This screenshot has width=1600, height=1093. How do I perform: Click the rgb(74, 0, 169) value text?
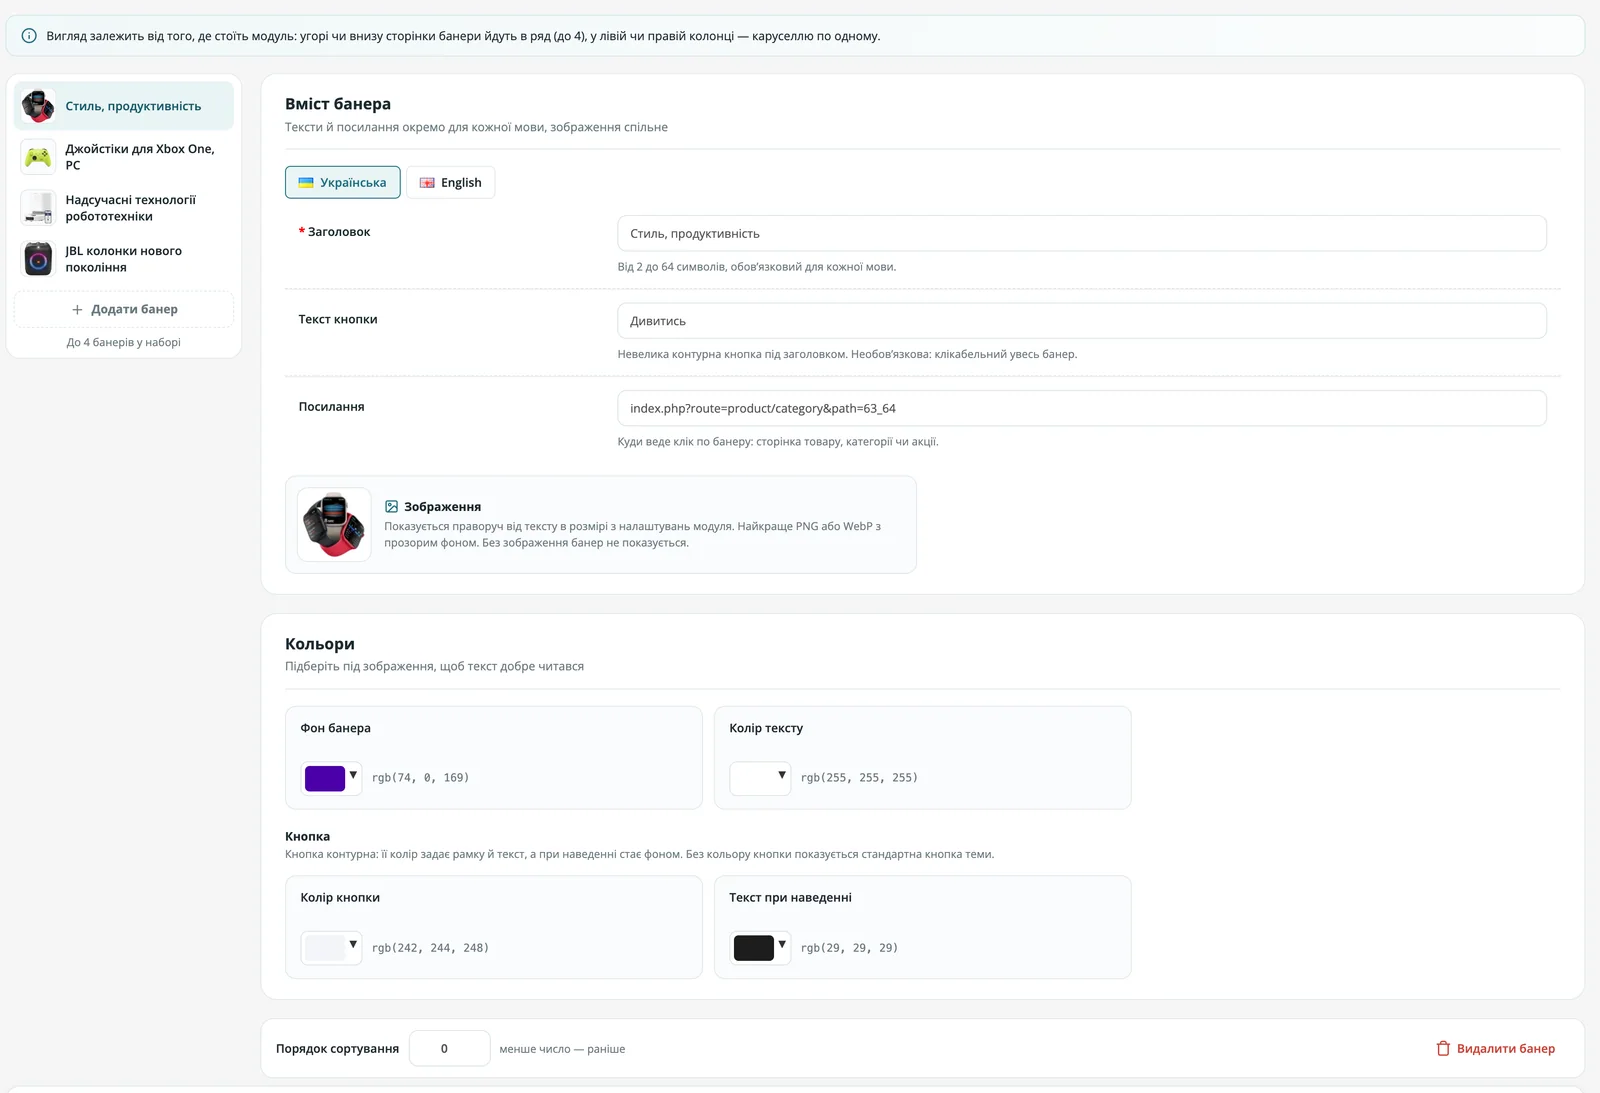coord(420,778)
